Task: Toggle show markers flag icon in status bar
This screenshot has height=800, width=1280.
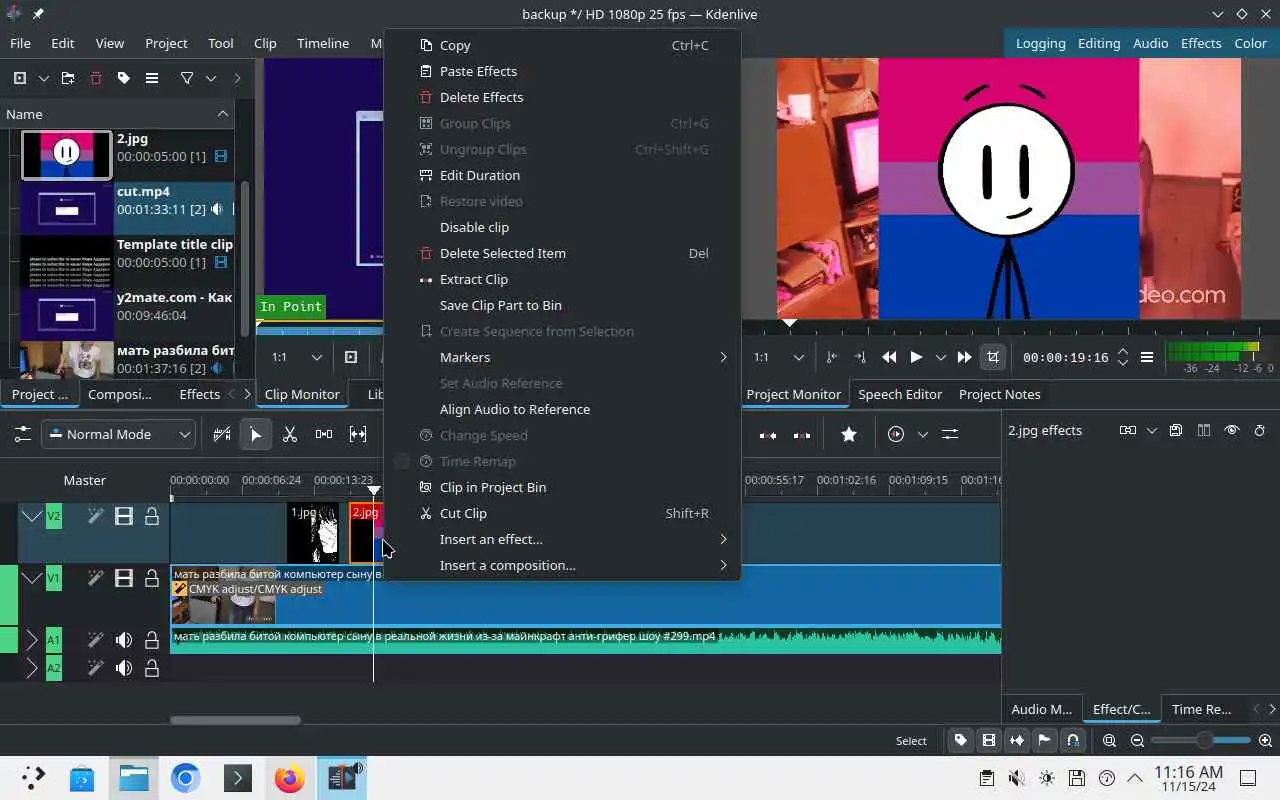Action: point(1045,740)
